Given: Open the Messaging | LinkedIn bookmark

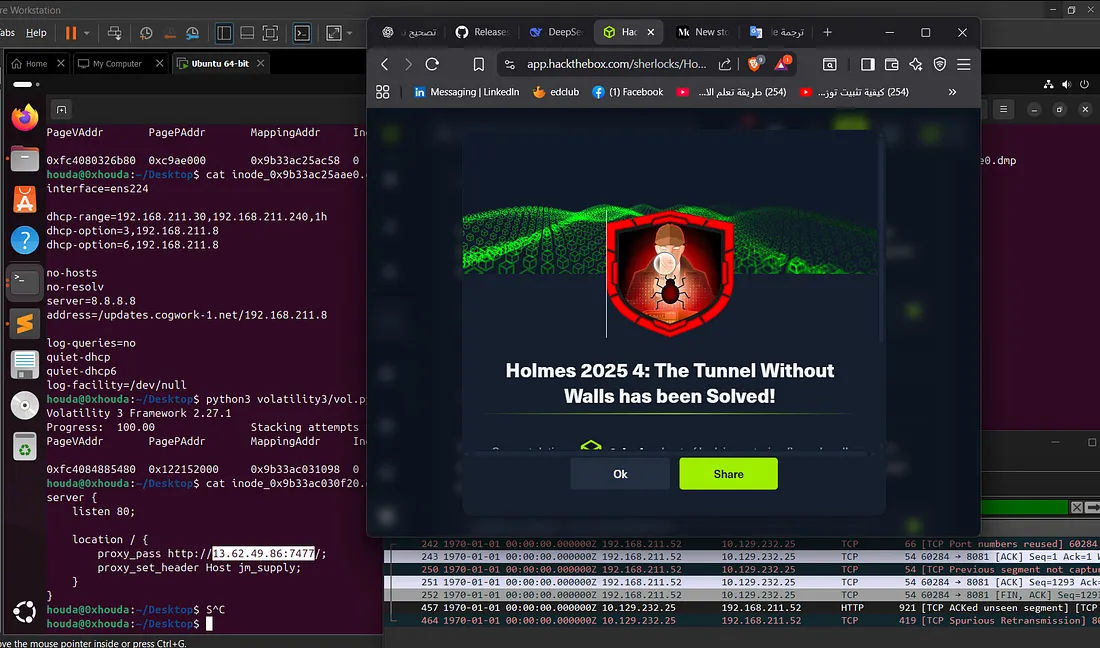Looking at the screenshot, I should click(x=467, y=92).
